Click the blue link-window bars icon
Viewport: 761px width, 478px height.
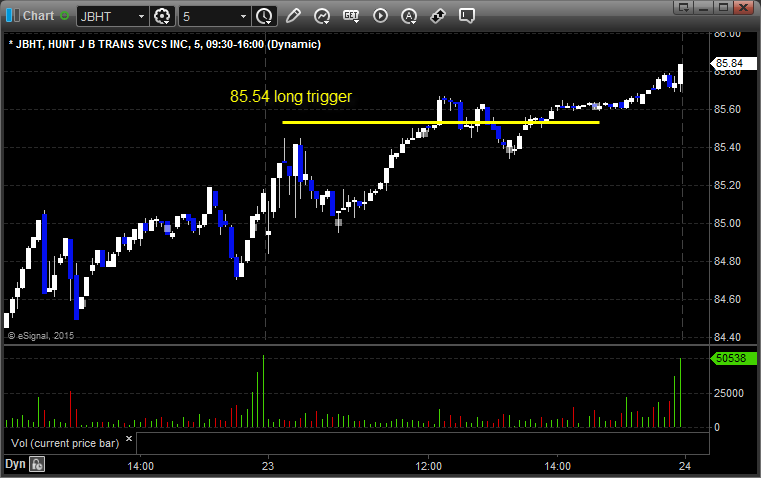(x=13, y=16)
